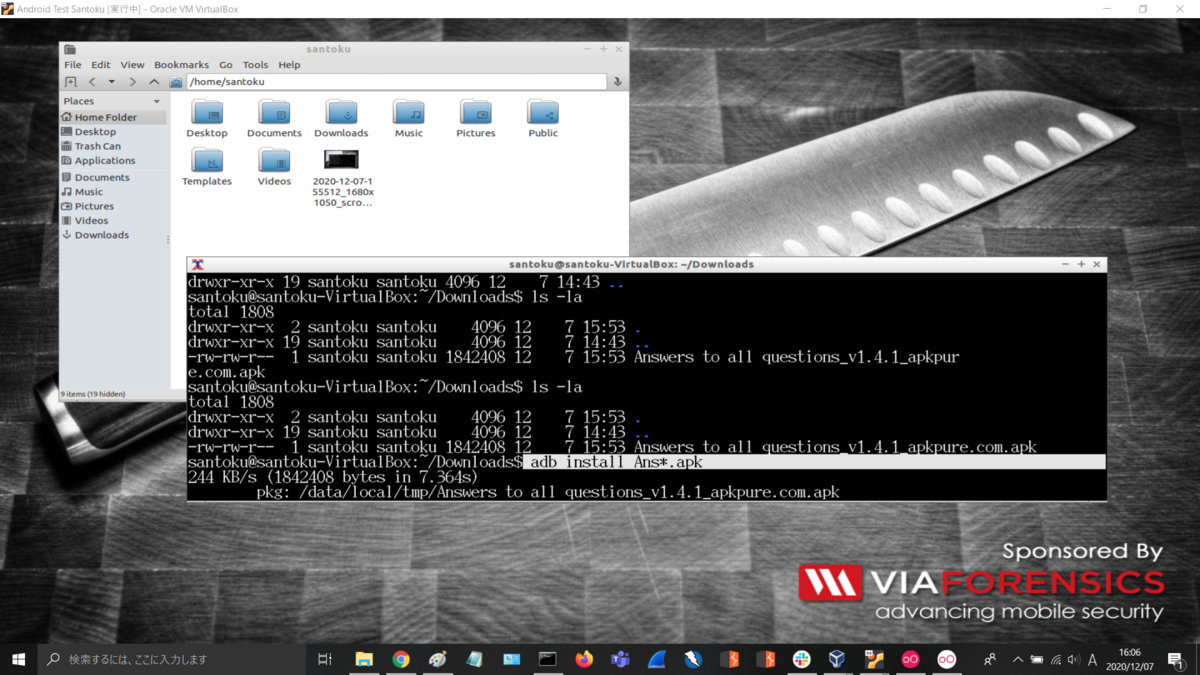Open the File menu in file manager
The image size is (1200, 675).
point(73,65)
